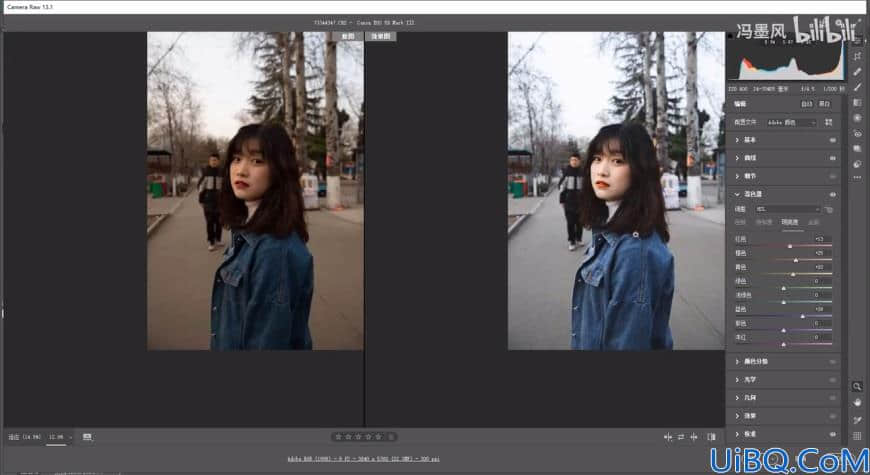Viewport: 870px width, 475px height.
Task: Click the fit-in-view zoom button
Action: point(24,437)
